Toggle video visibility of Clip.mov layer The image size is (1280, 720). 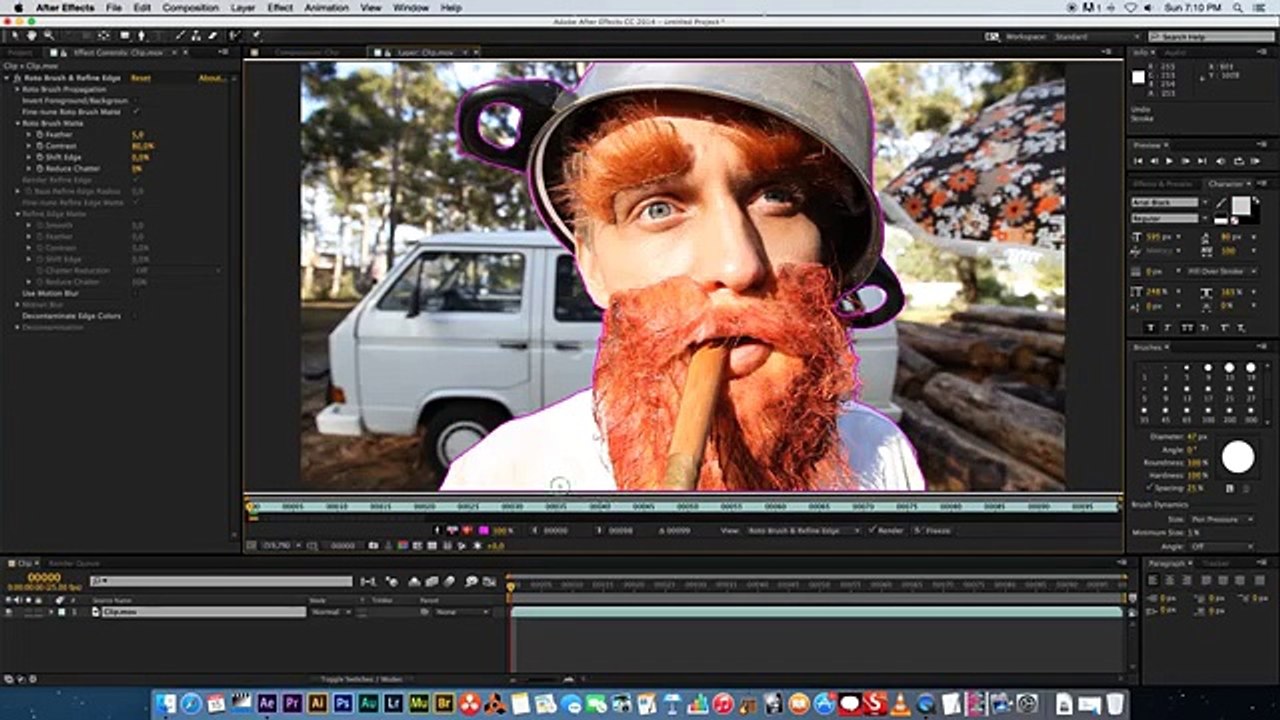(8, 611)
